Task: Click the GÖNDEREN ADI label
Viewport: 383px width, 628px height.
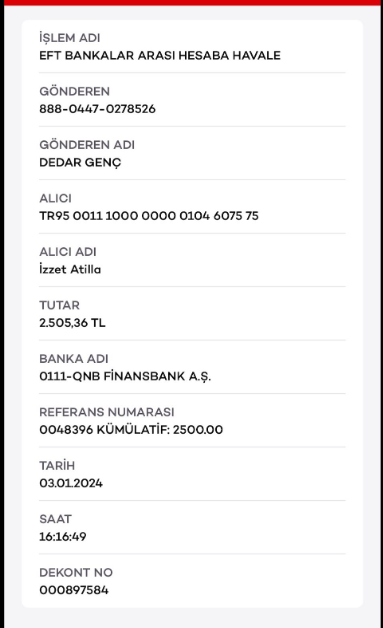Action: click(87, 144)
